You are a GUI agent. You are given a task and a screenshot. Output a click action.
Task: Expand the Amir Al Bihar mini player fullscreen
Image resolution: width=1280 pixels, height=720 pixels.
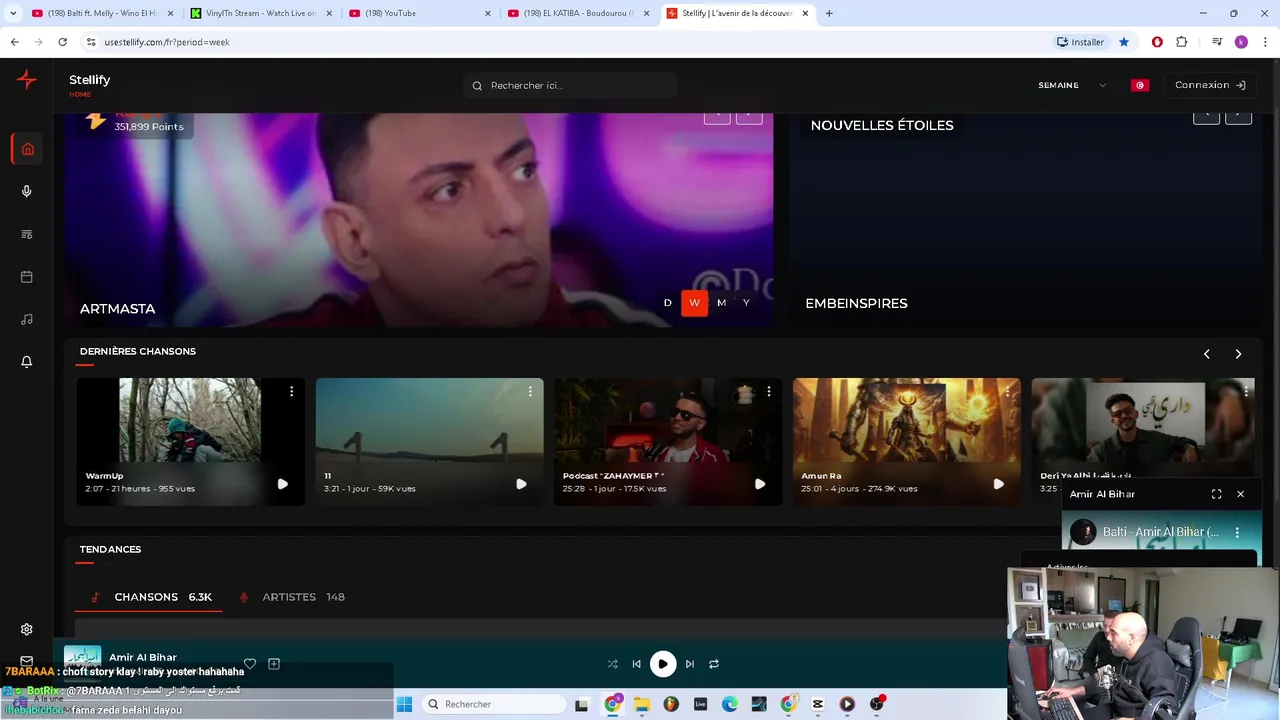[x=1216, y=494]
